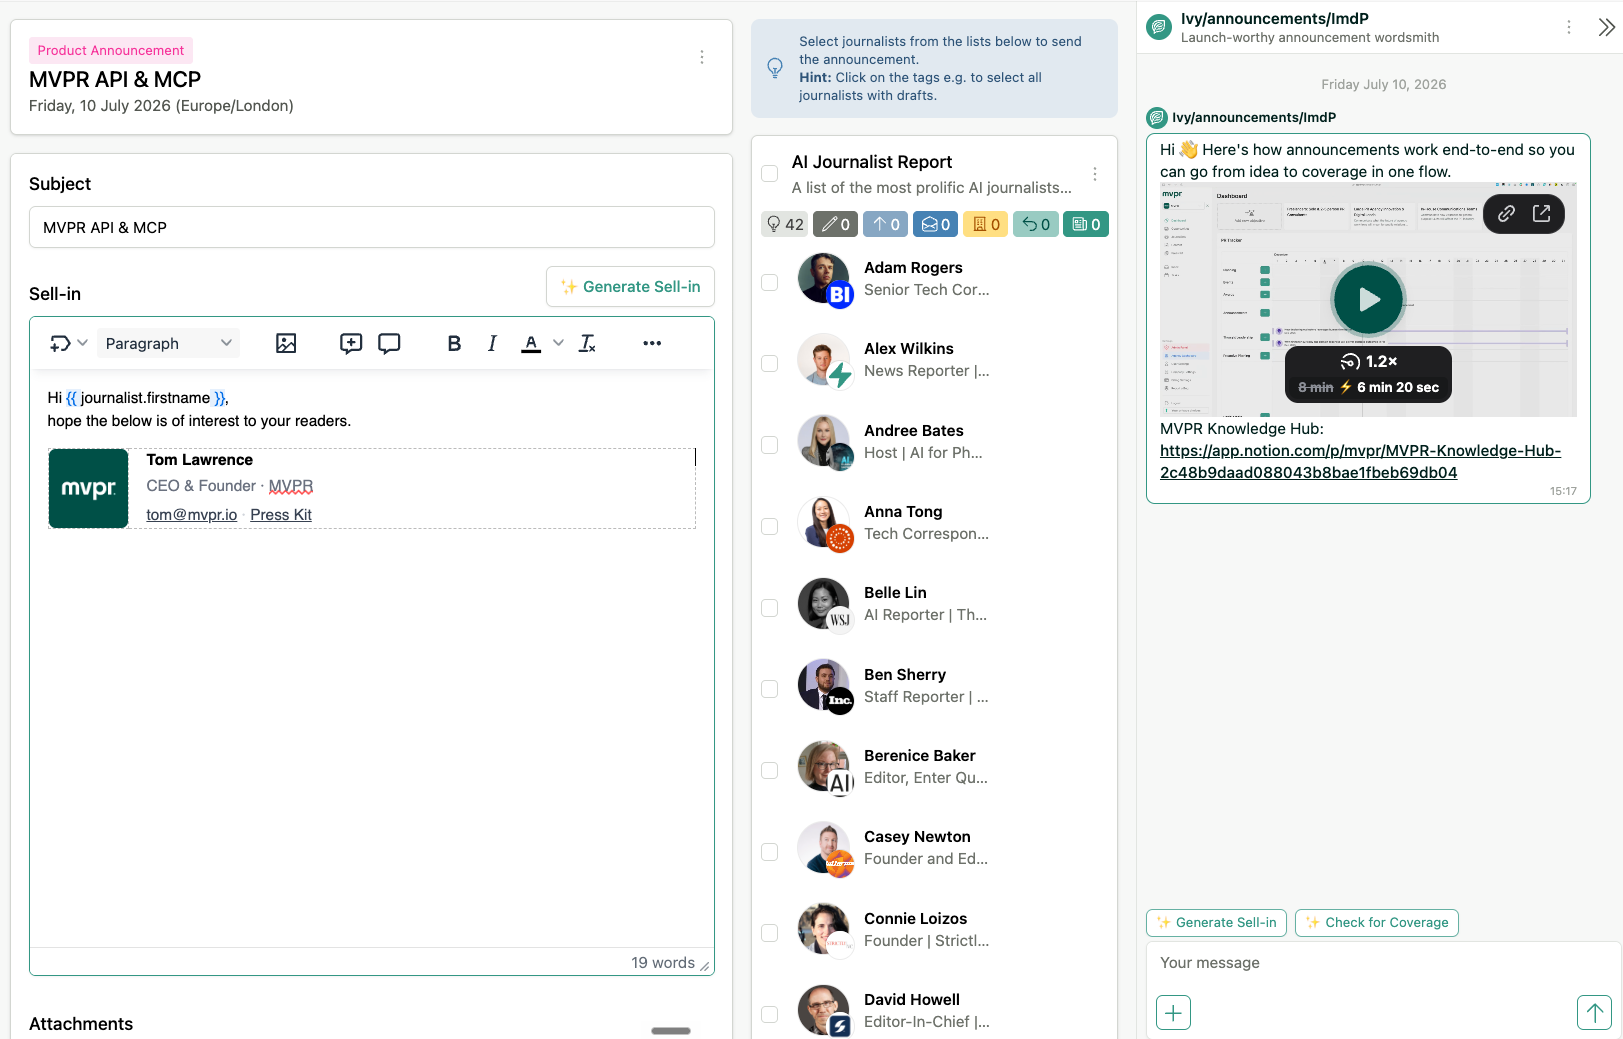Screen dimensions: 1623x1039
Task: Open David Howell journalist entry
Action: point(912,1000)
